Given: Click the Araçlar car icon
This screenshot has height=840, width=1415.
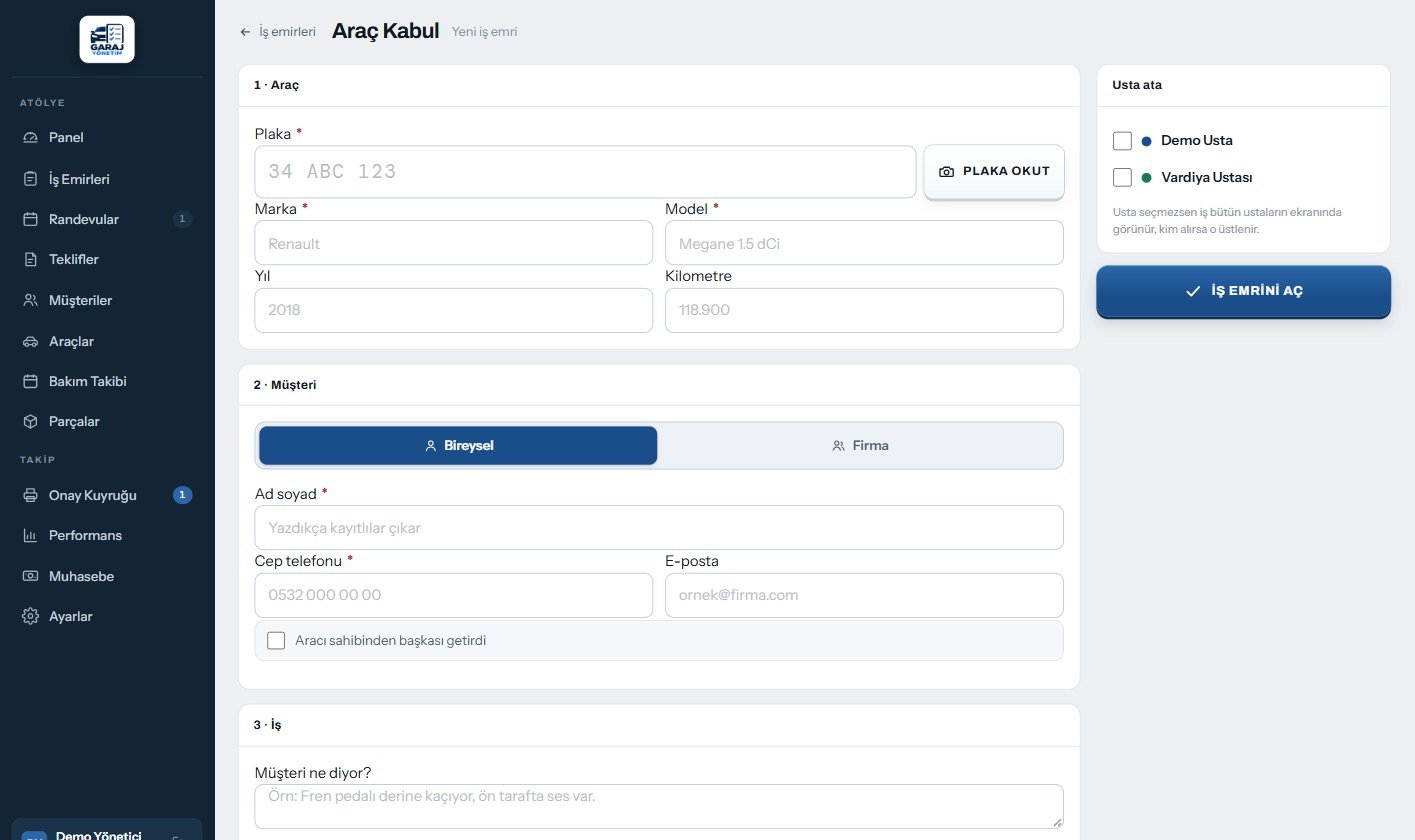Looking at the screenshot, I should [30, 341].
